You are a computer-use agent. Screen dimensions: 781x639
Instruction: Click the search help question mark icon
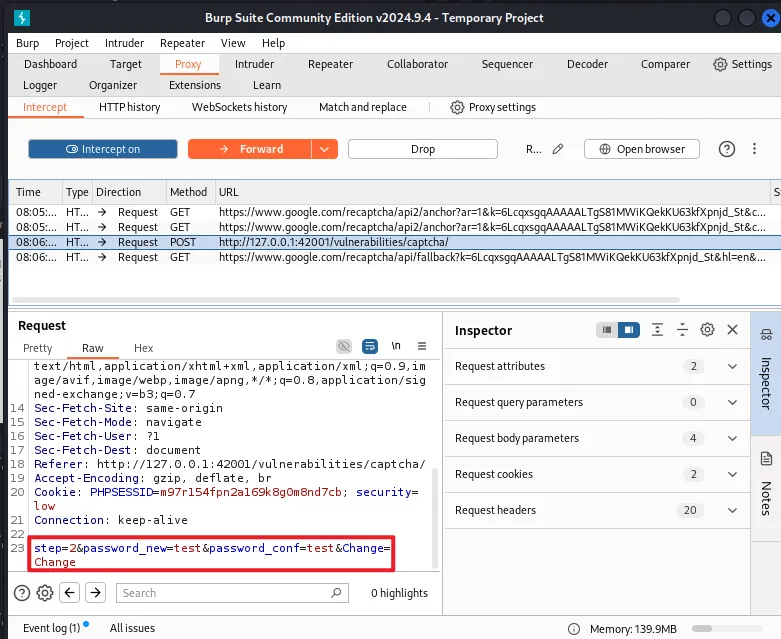pyautogui.click(x=22, y=593)
